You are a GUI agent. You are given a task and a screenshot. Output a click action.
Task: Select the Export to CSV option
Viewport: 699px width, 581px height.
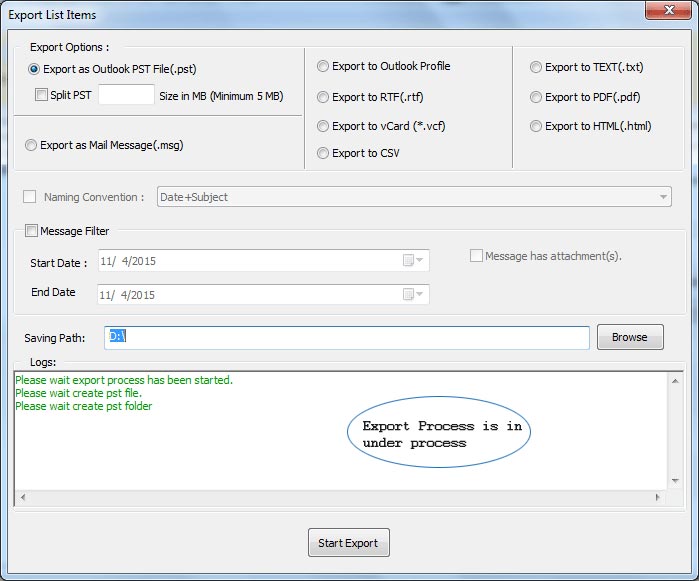323,153
